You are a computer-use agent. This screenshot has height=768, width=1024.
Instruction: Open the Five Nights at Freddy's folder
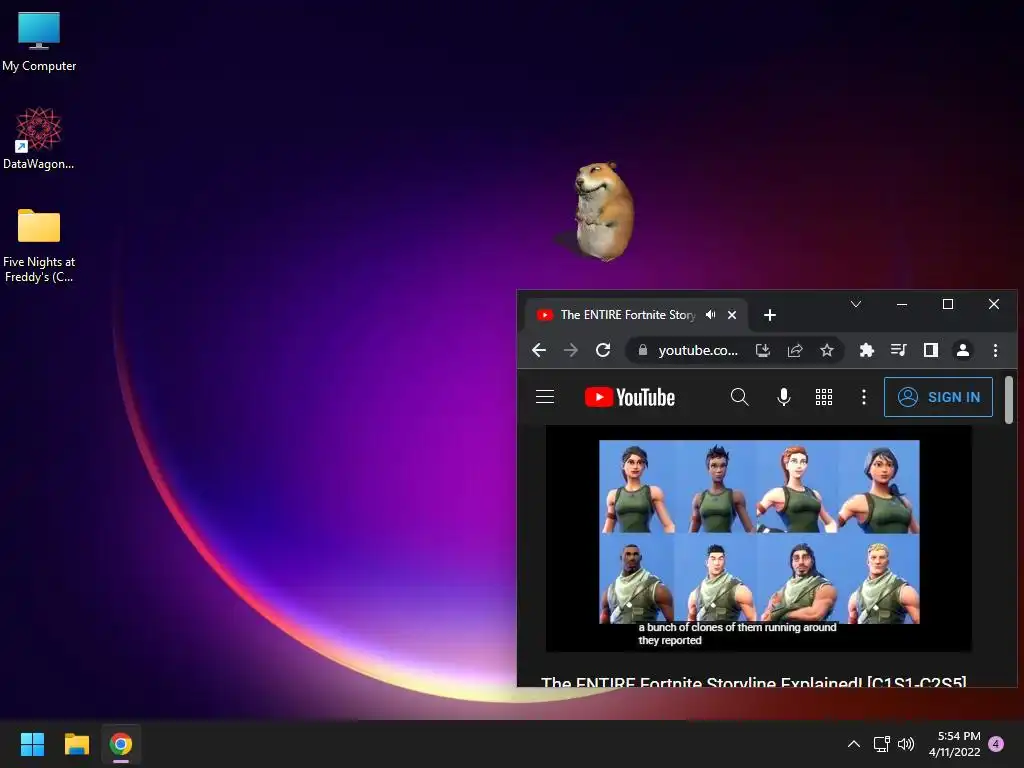coord(39,246)
